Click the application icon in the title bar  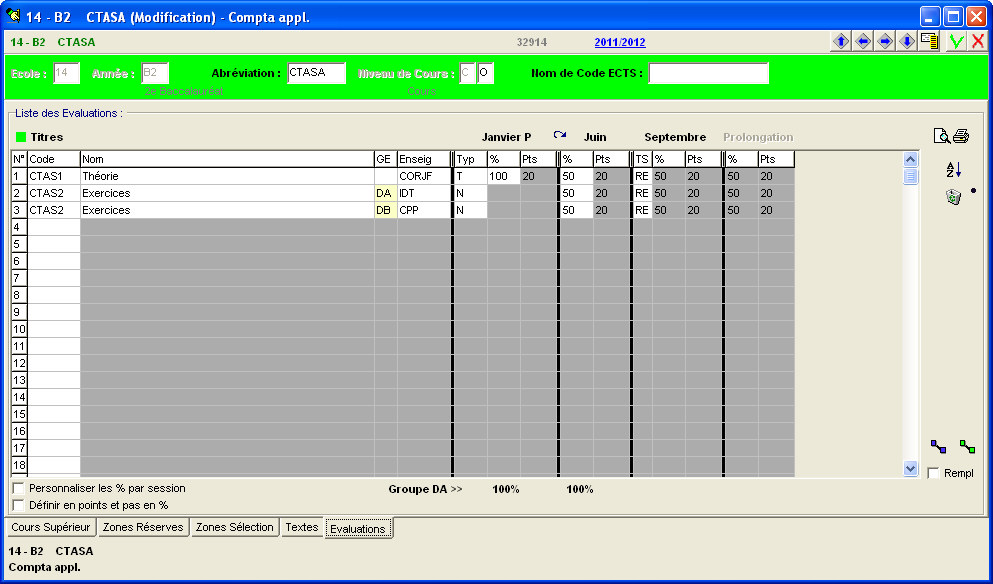pyautogui.click(x=13, y=15)
